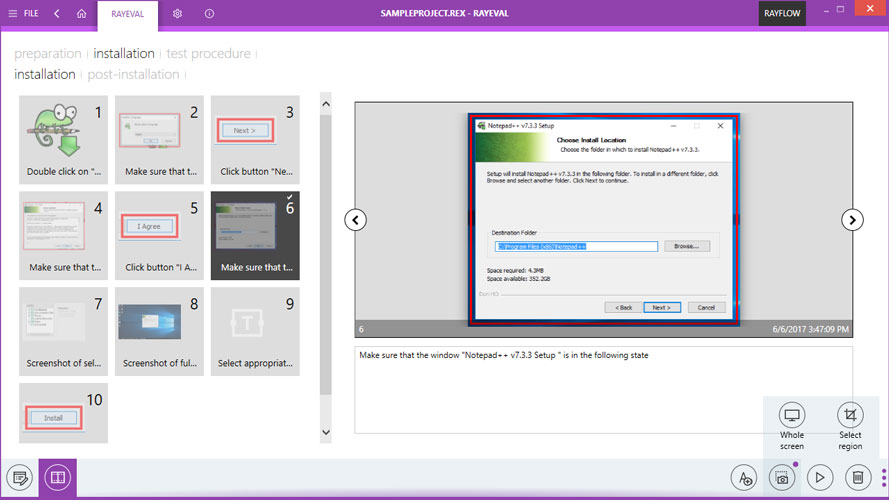
Task: Switch to the test procedure phase
Action: [208, 53]
